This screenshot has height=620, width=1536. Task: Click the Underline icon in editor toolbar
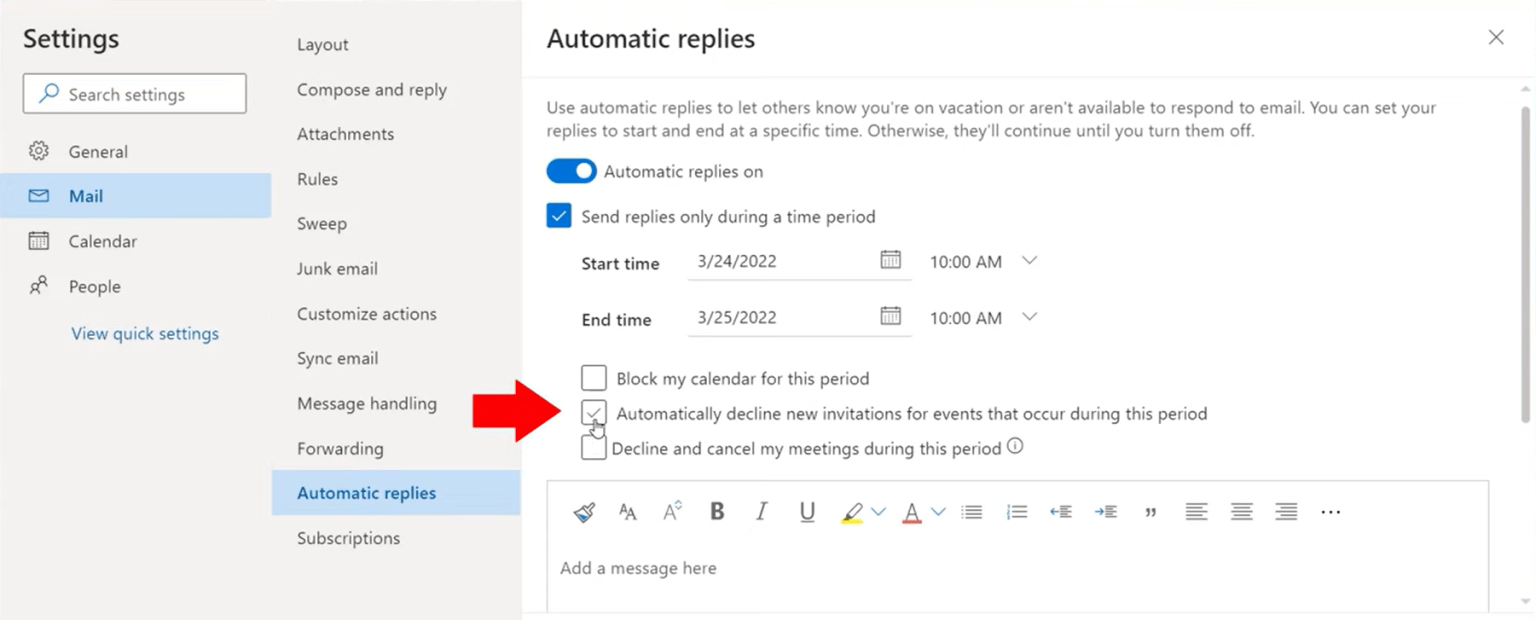click(x=806, y=511)
